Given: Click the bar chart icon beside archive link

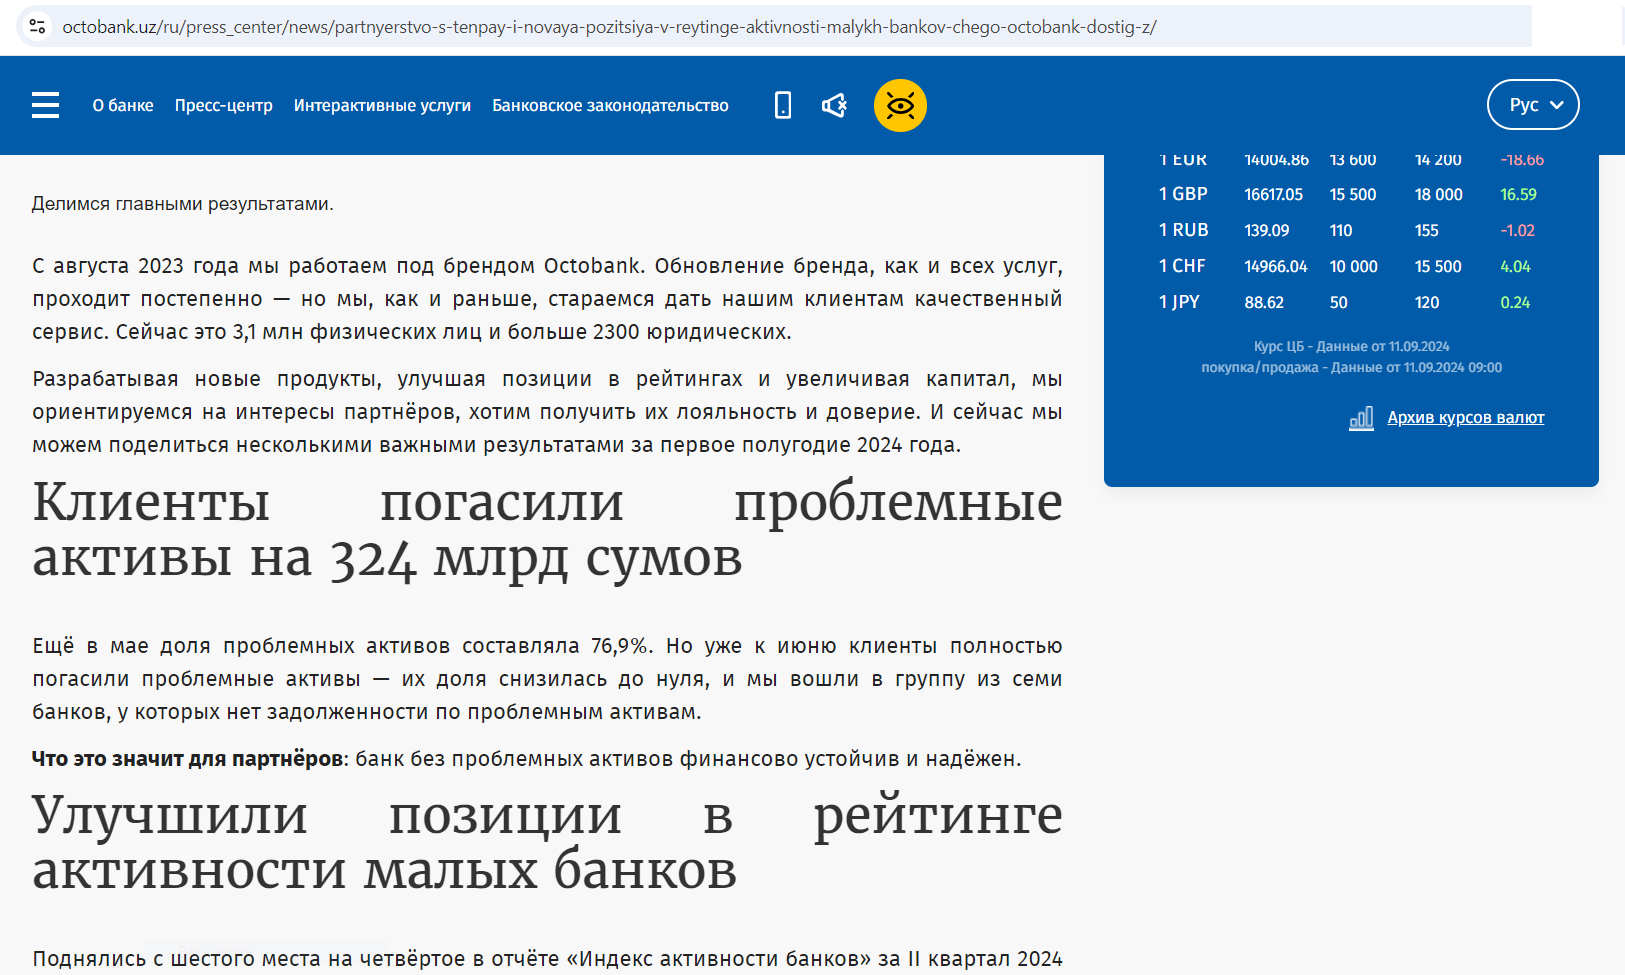Looking at the screenshot, I should click(x=1361, y=418).
